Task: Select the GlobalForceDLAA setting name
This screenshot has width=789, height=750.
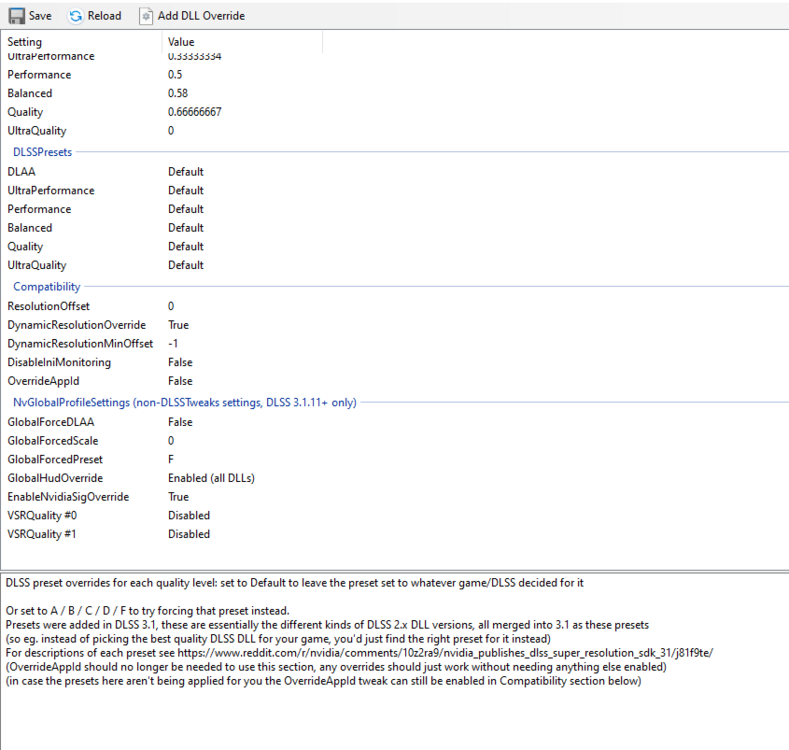Action: (50, 422)
